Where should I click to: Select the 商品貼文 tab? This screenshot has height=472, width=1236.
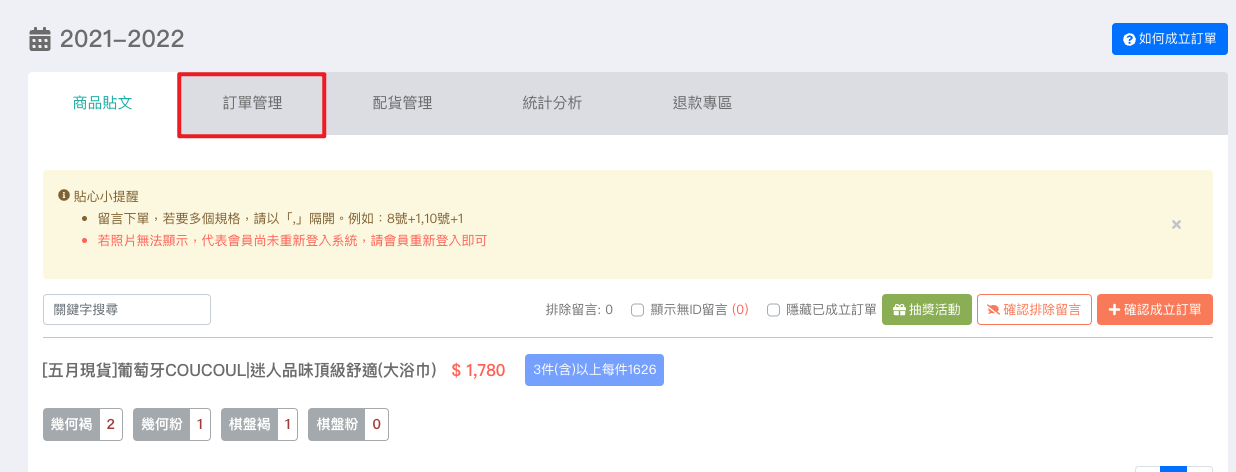102,103
